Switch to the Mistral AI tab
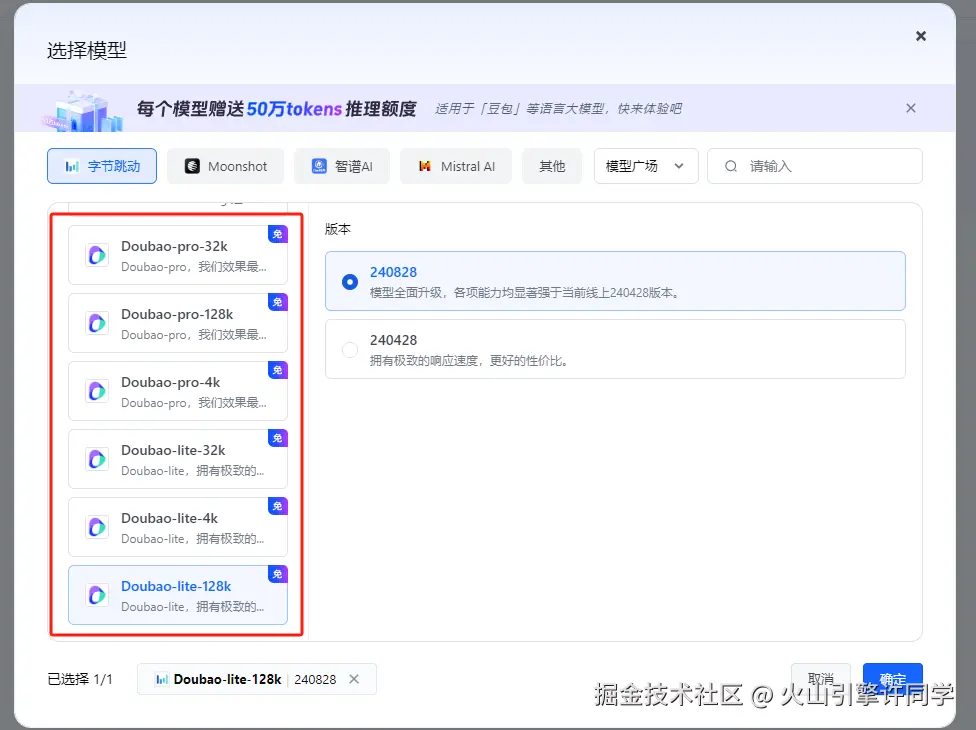This screenshot has width=976, height=730. point(456,166)
